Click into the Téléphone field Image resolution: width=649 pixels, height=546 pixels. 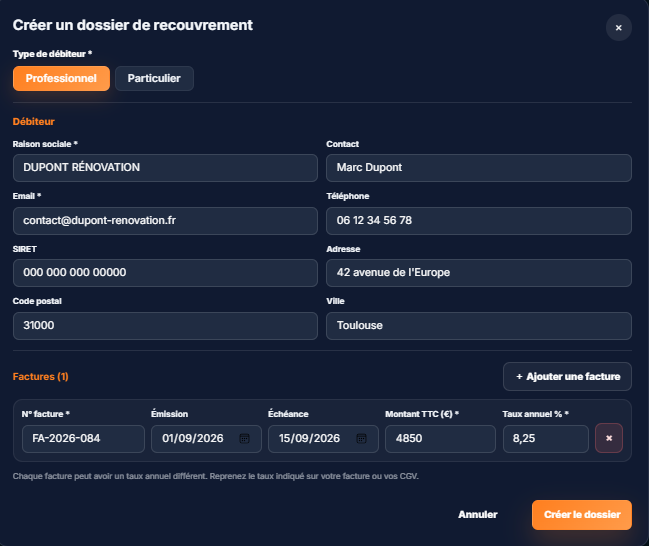tap(479, 221)
